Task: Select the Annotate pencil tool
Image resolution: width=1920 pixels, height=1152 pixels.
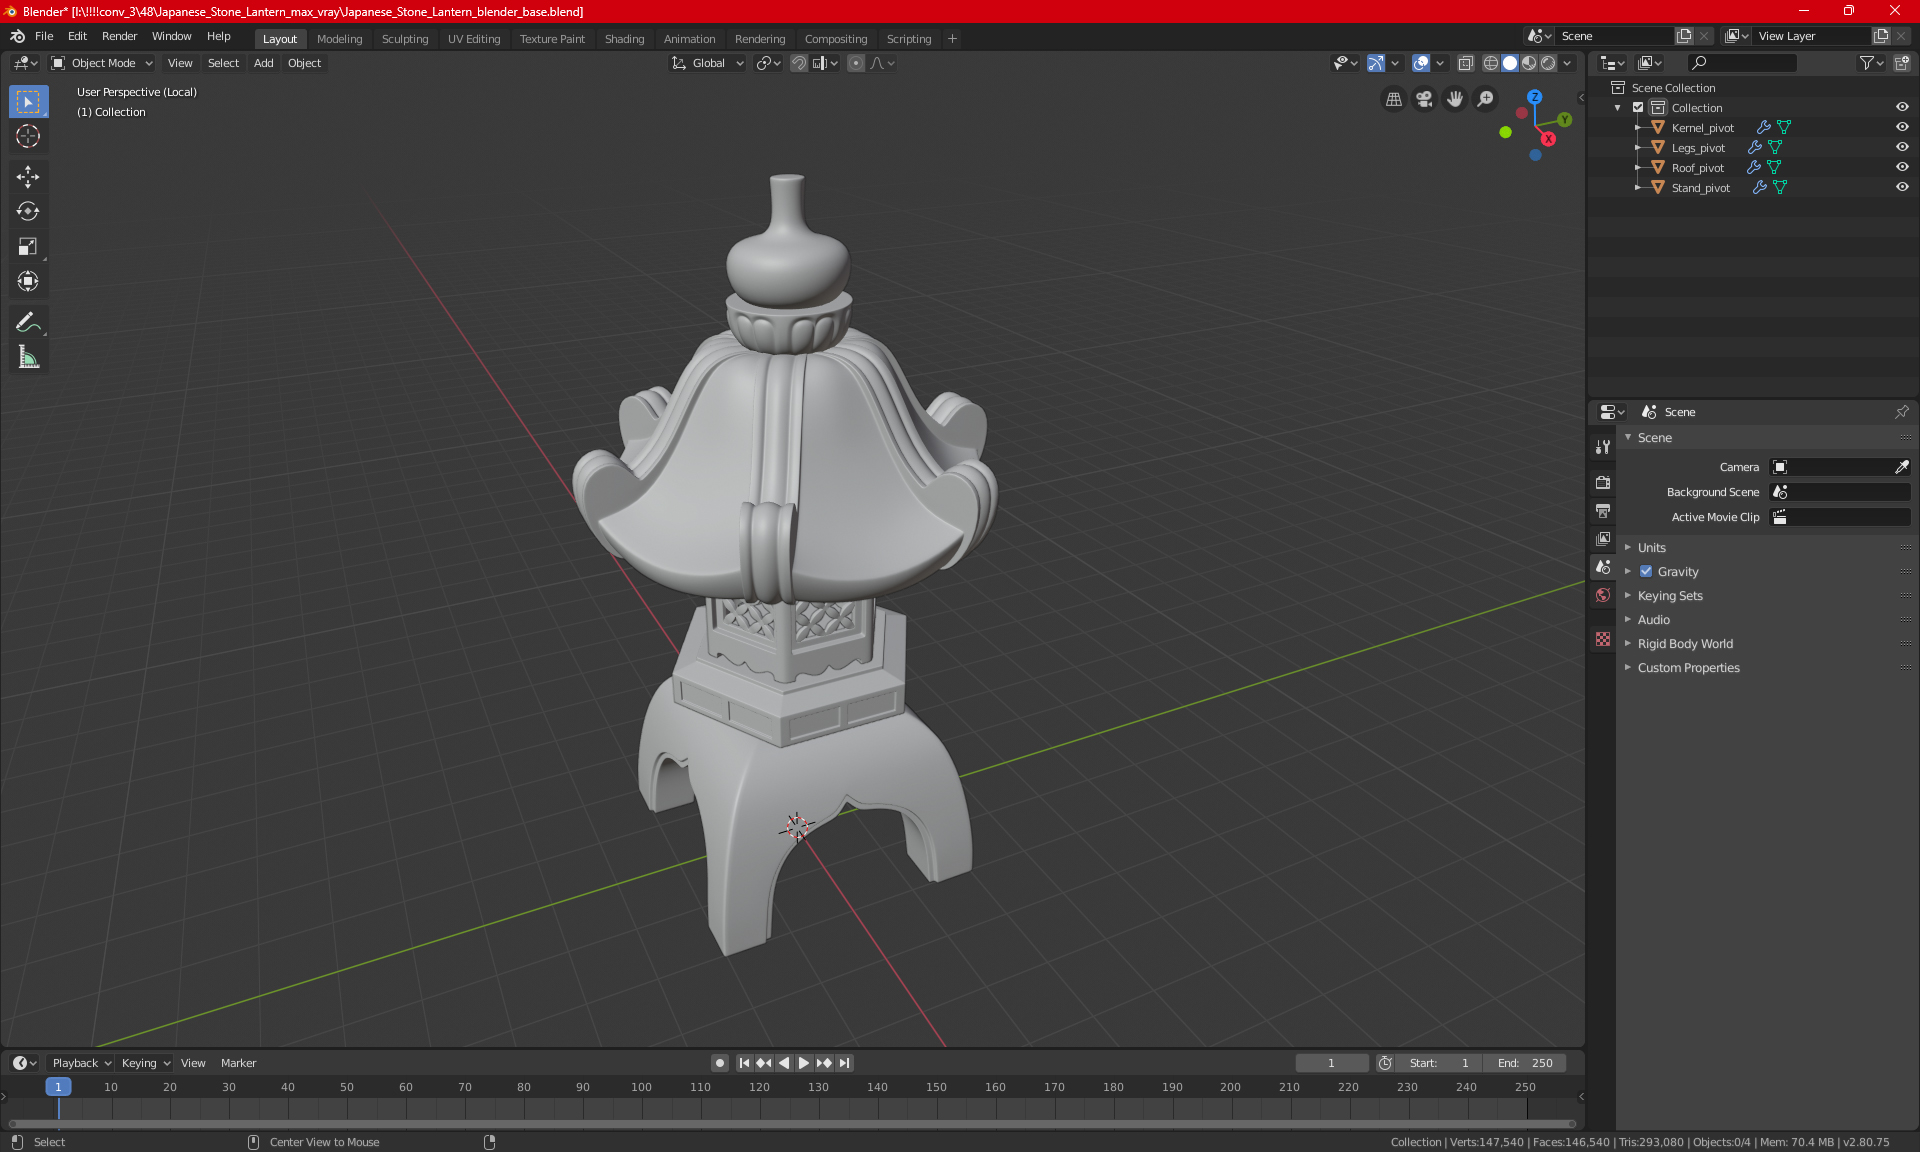Action: [x=28, y=322]
